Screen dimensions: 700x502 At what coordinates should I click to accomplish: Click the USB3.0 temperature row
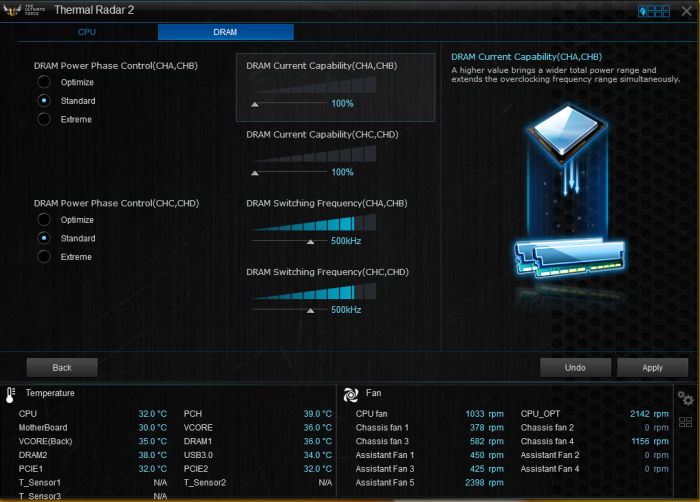pyautogui.click(x=258, y=455)
